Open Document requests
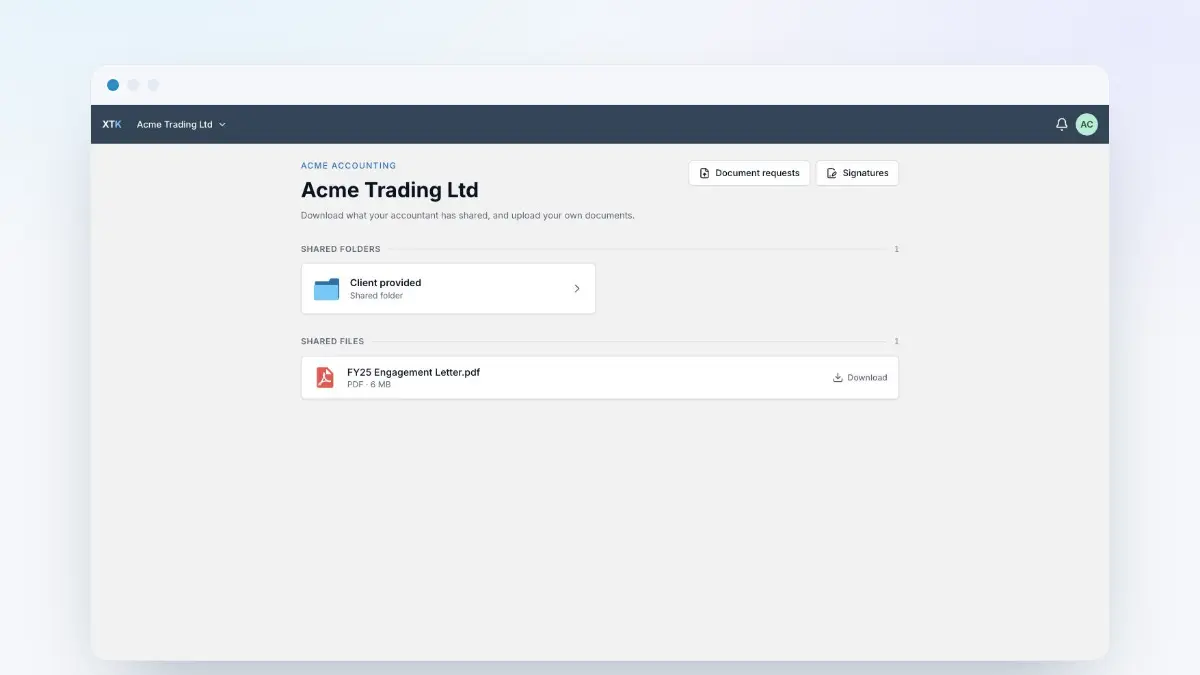1200x675 pixels. (x=749, y=173)
